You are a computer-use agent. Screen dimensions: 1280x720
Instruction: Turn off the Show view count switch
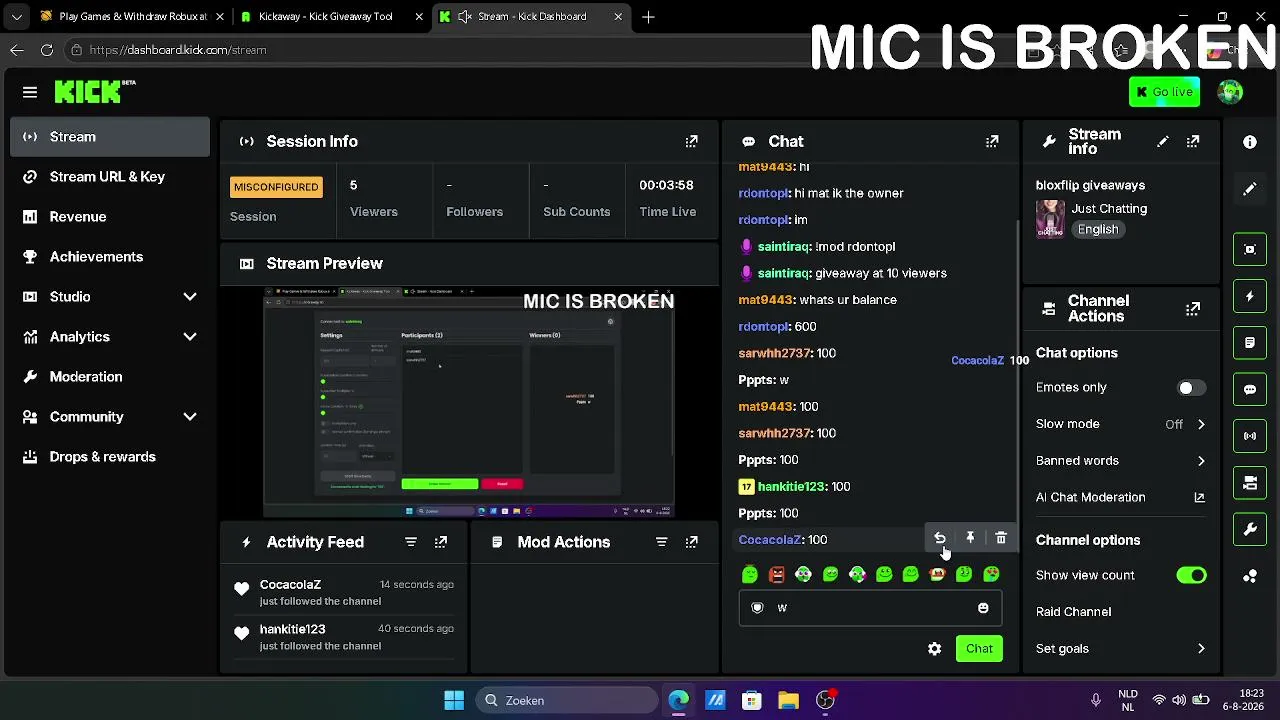pyautogui.click(x=1191, y=576)
